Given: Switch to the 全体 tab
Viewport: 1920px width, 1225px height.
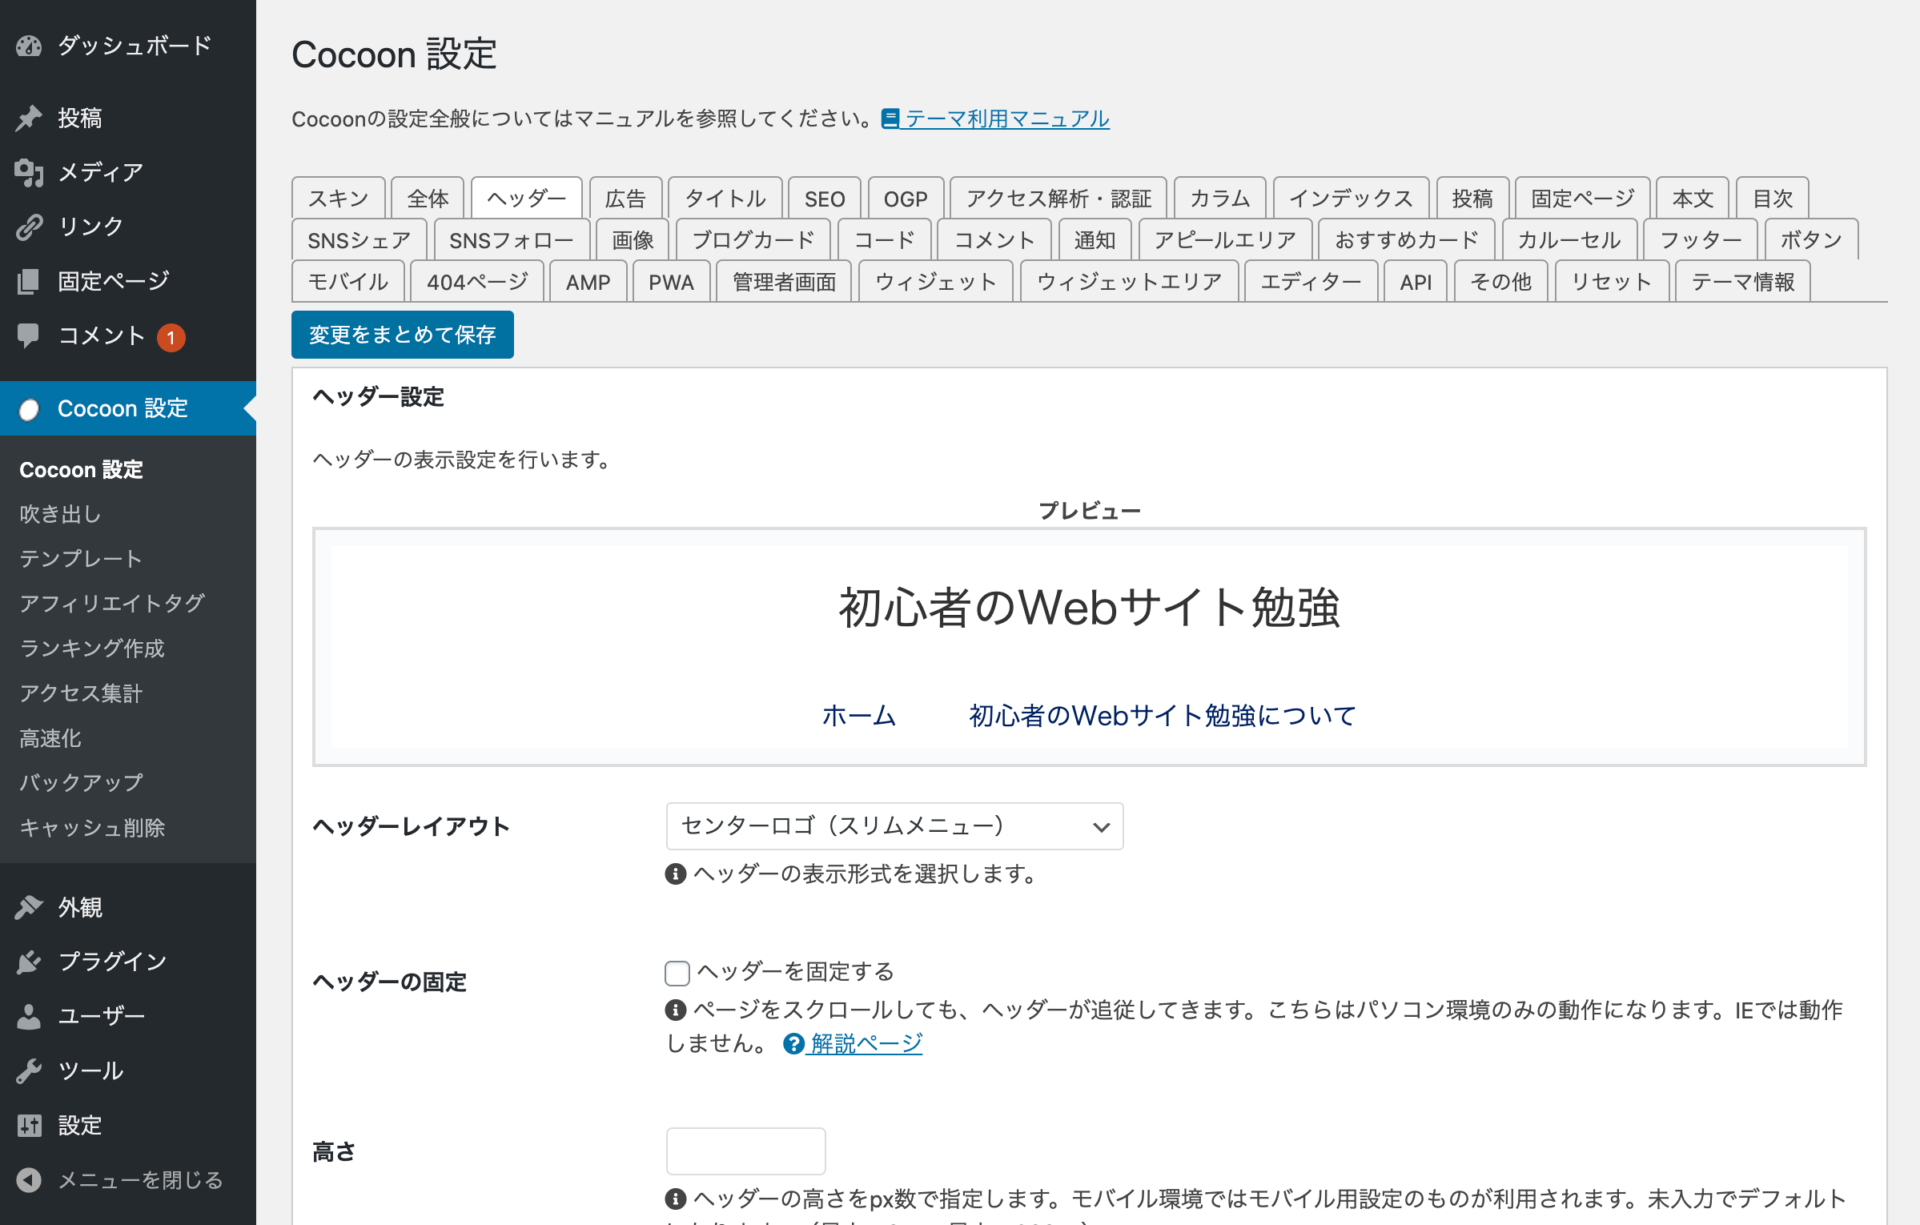Looking at the screenshot, I should point(427,198).
